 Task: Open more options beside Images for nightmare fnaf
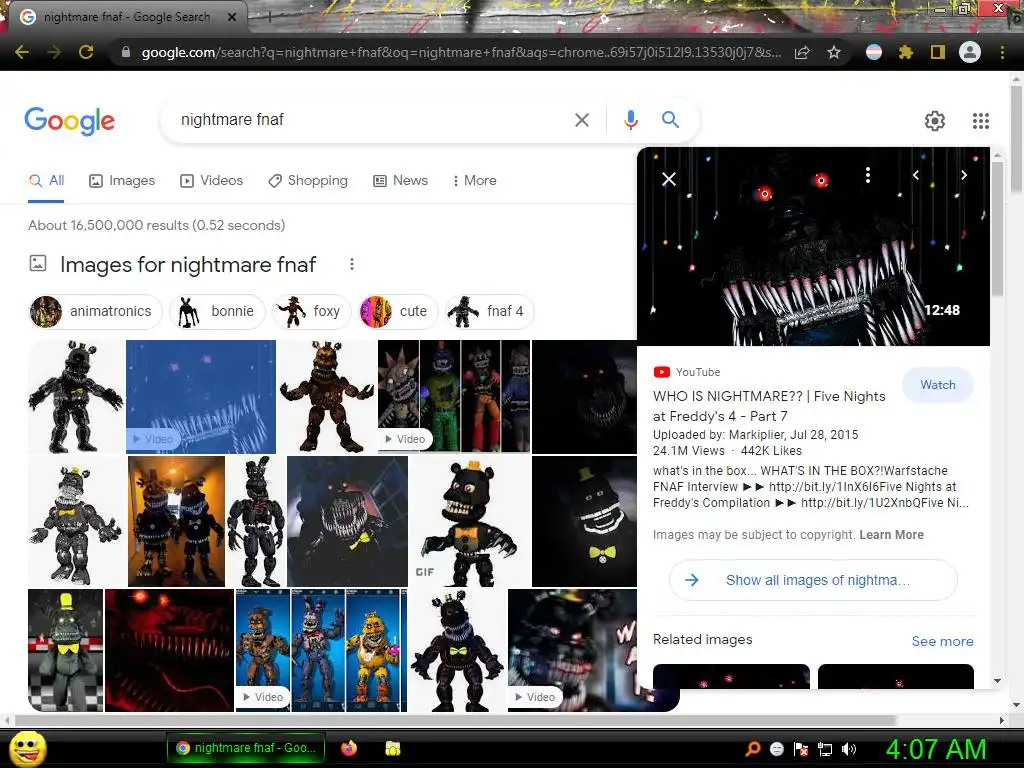352,264
